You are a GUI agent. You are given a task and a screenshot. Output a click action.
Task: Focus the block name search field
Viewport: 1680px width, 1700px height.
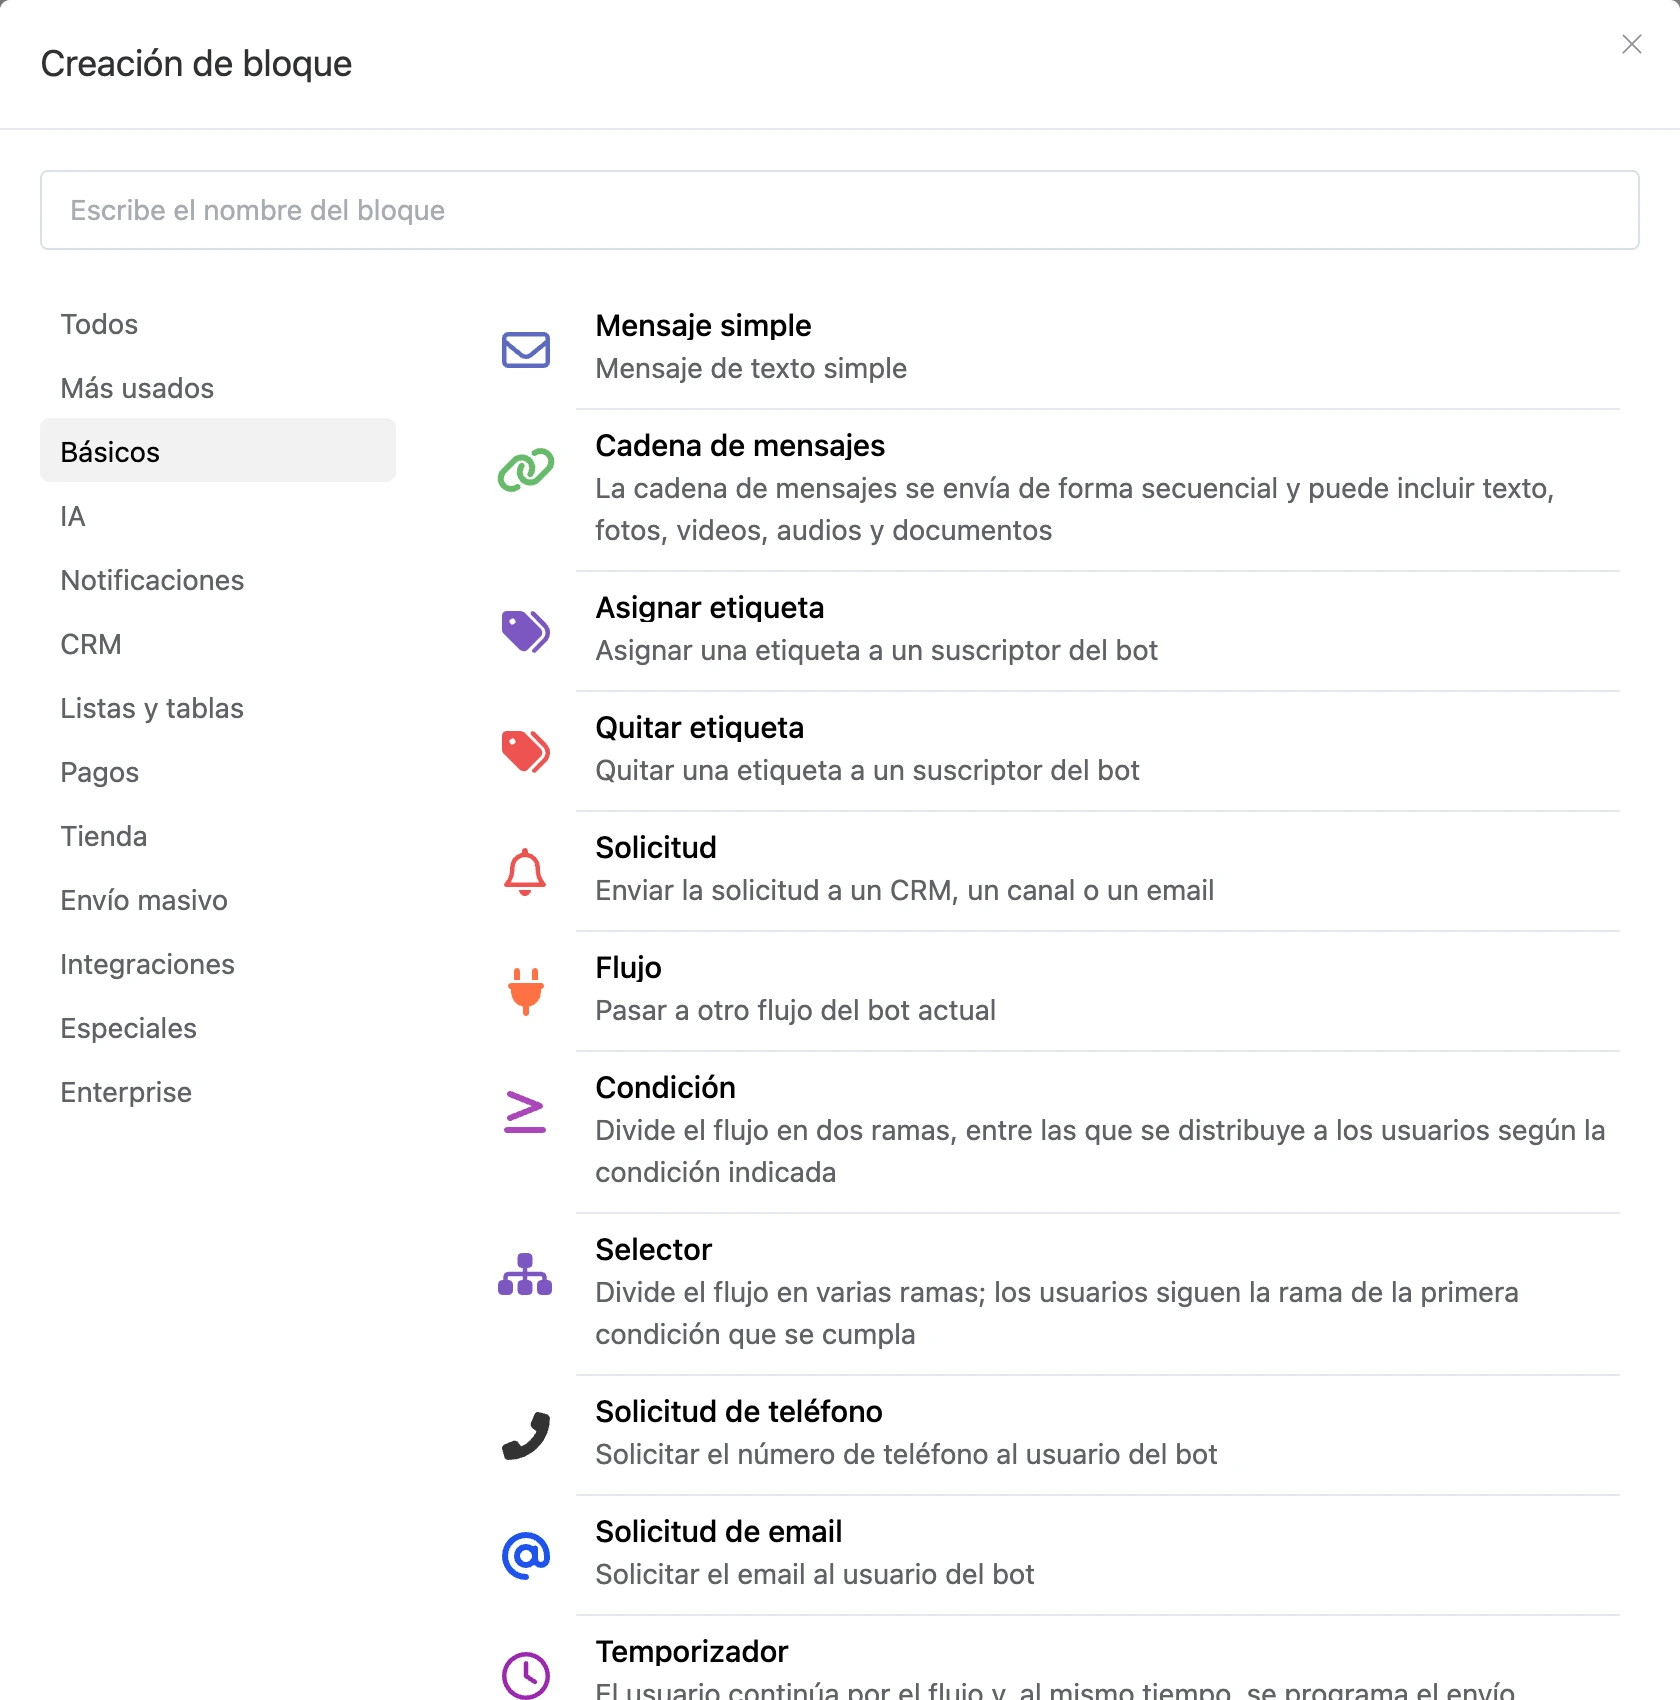[840, 210]
